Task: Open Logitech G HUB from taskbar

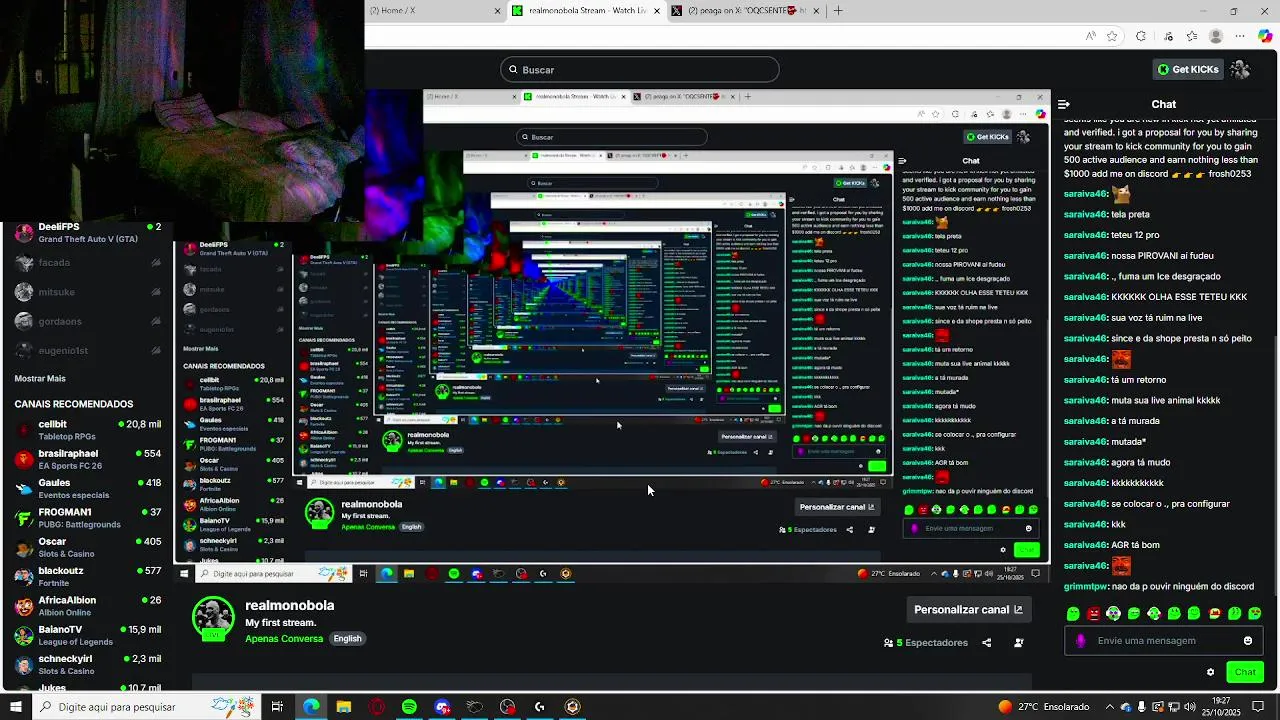Action: pos(540,707)
